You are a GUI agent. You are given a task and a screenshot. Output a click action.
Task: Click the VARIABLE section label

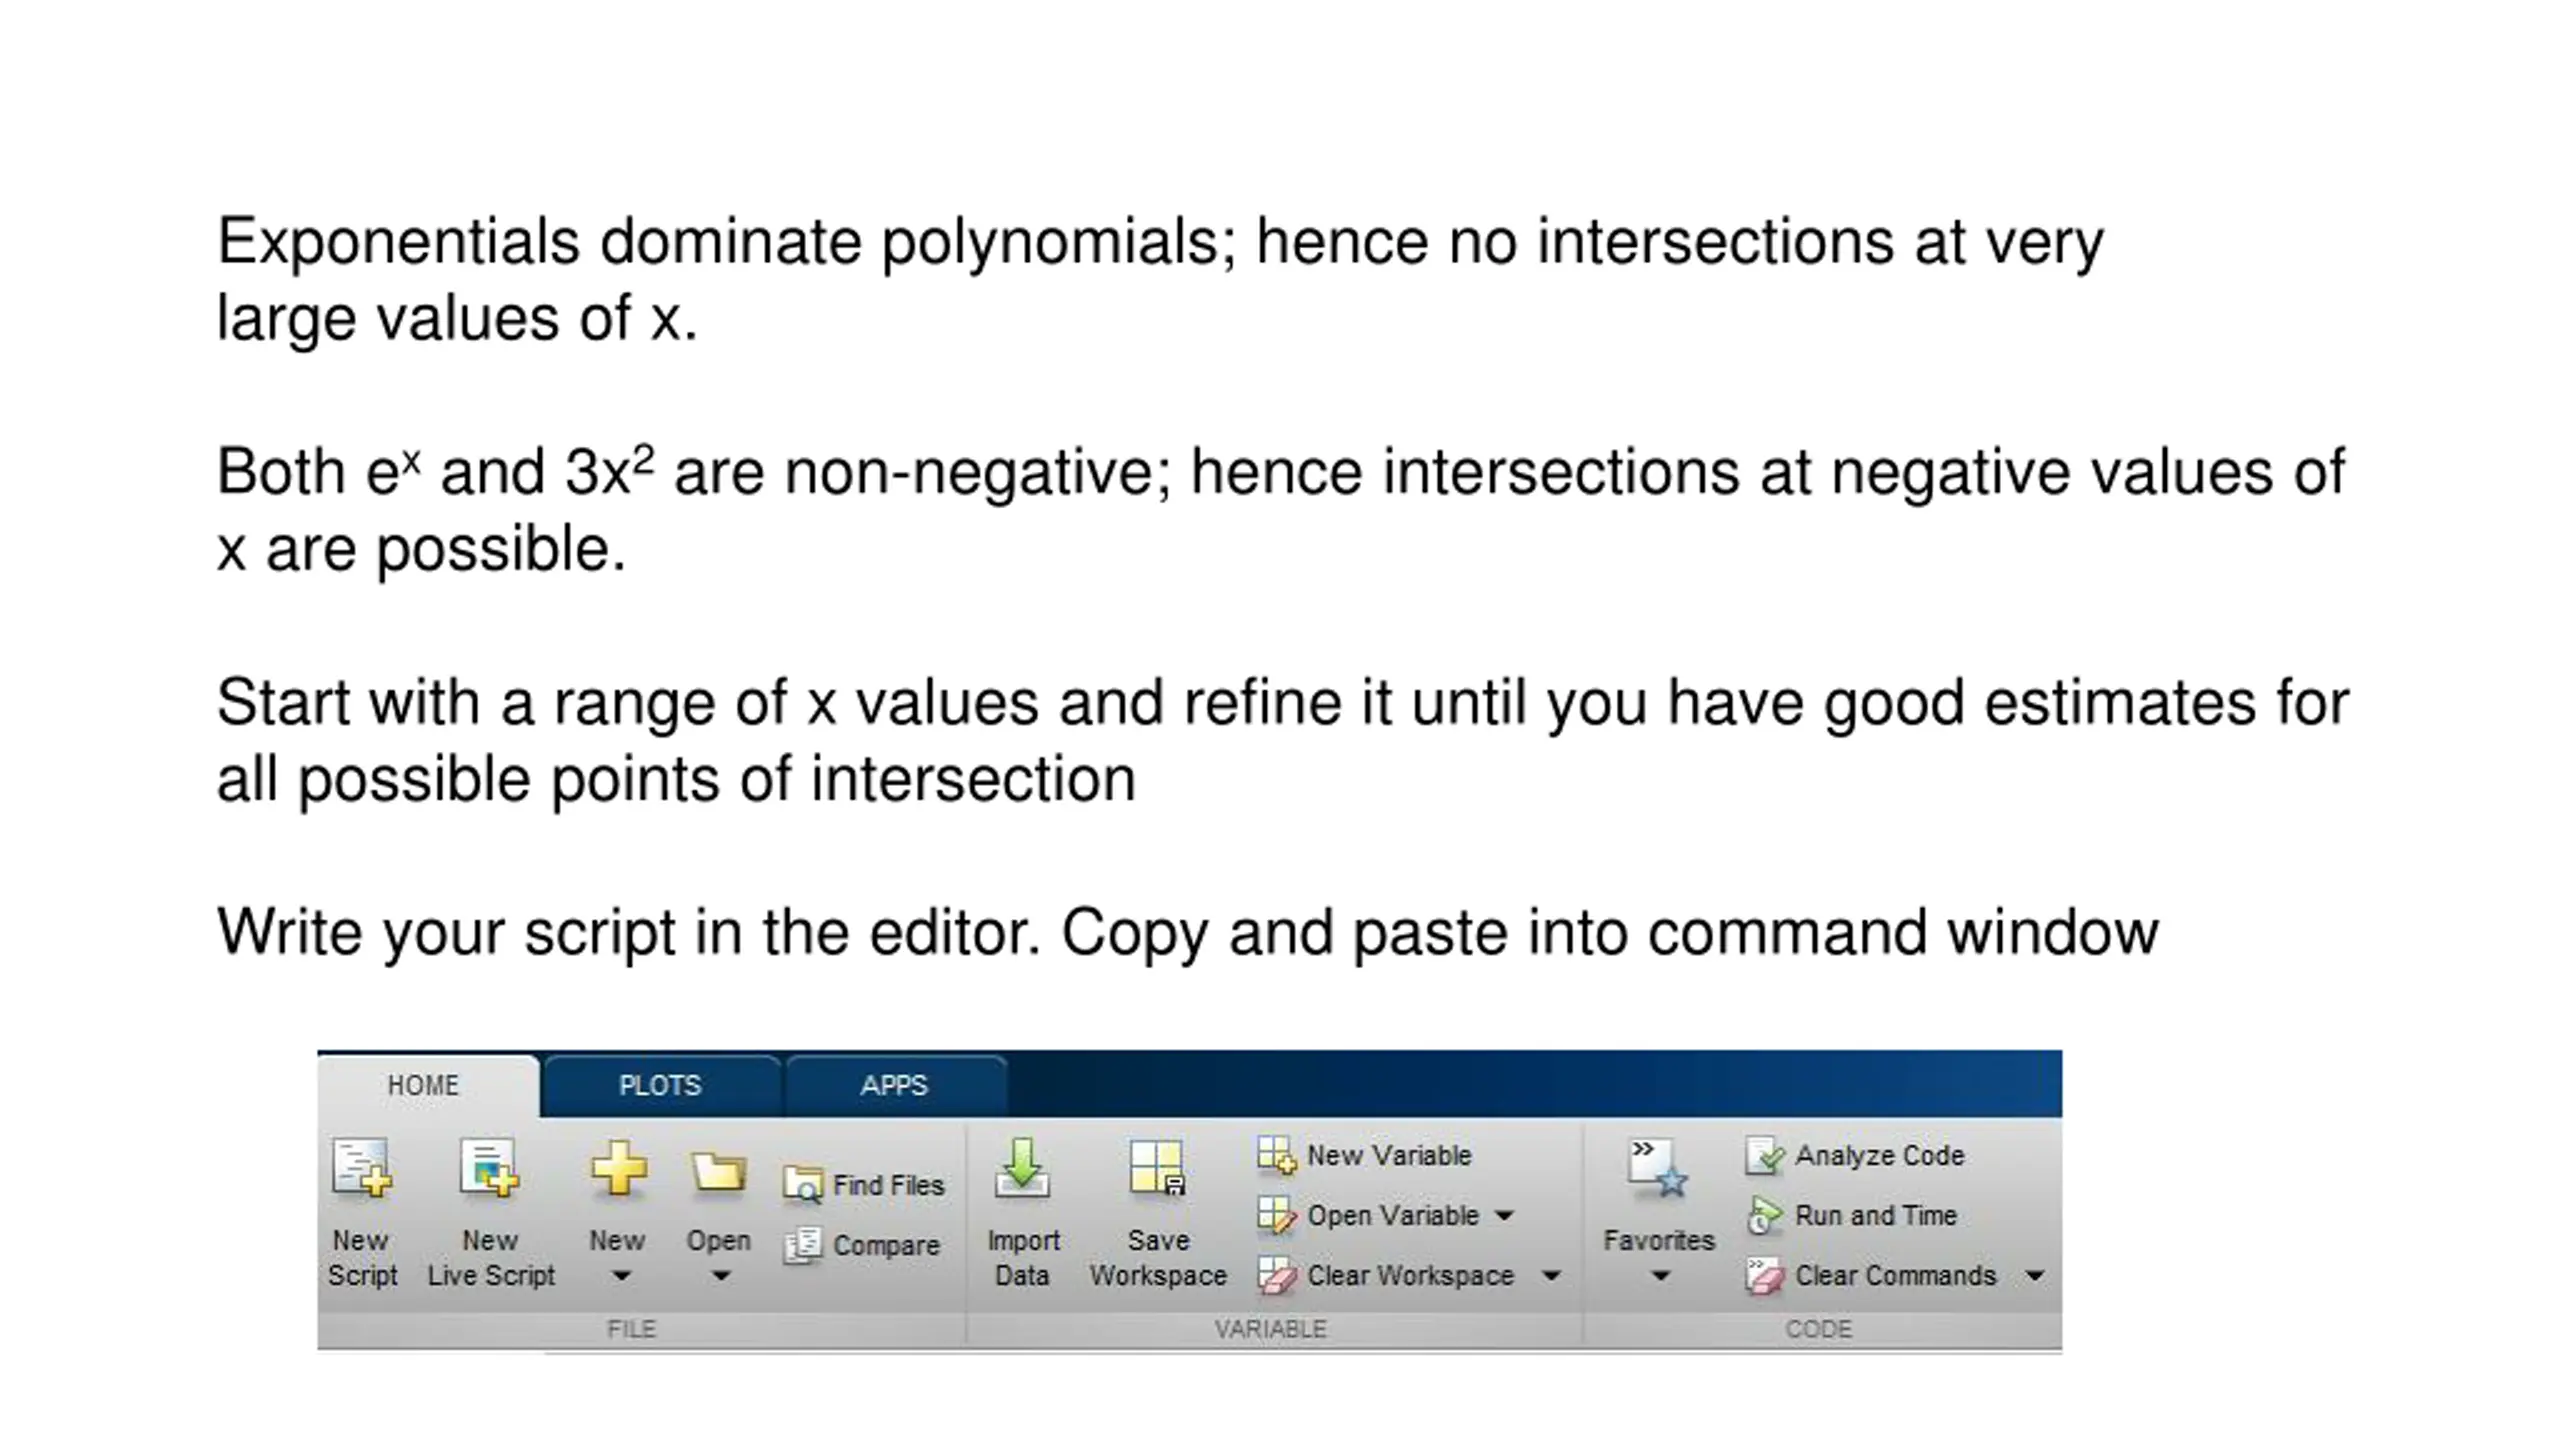tap(1270, 1329)
